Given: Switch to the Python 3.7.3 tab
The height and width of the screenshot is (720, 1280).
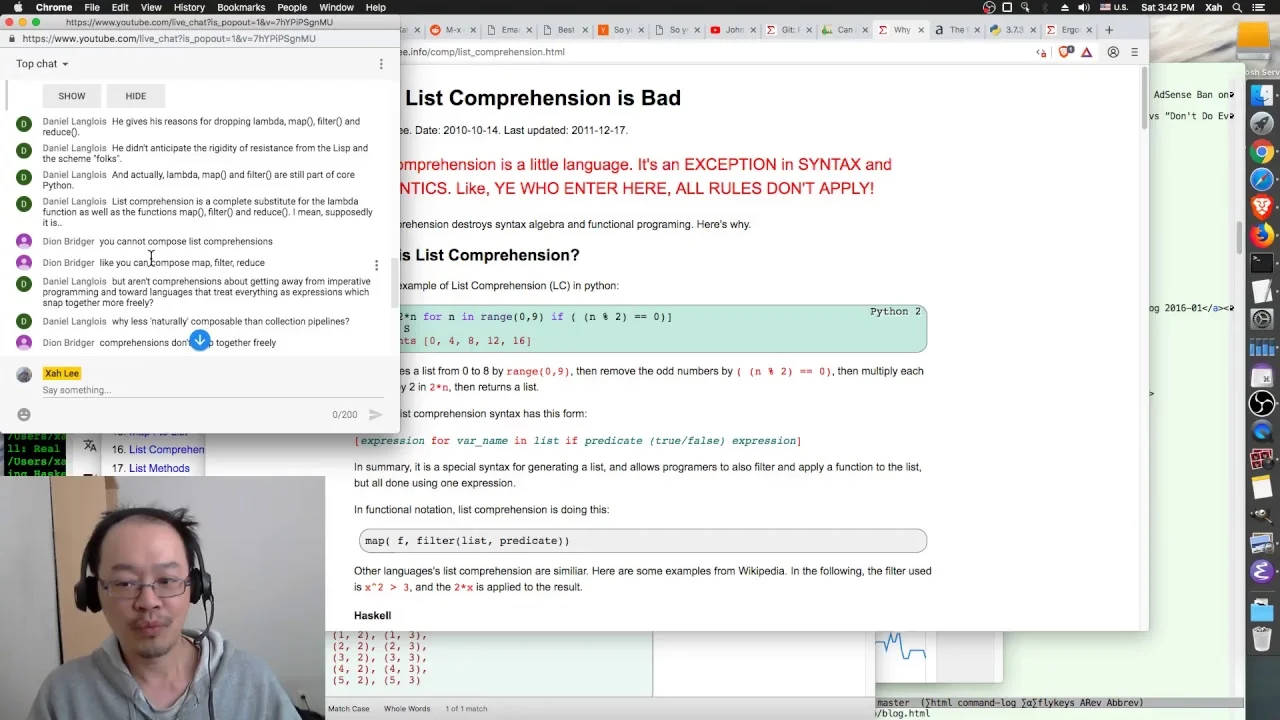Looking at the screenshot, I should [1015, 30].
